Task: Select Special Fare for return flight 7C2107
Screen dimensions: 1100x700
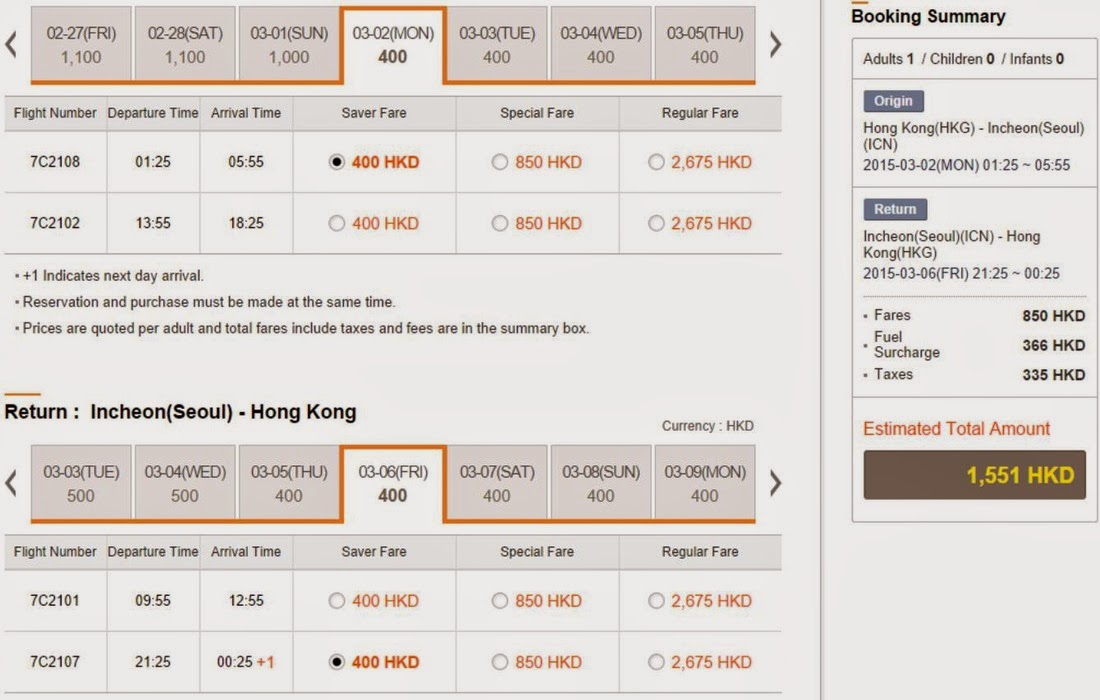Action: pyautogui.click(x=500, y=662)
